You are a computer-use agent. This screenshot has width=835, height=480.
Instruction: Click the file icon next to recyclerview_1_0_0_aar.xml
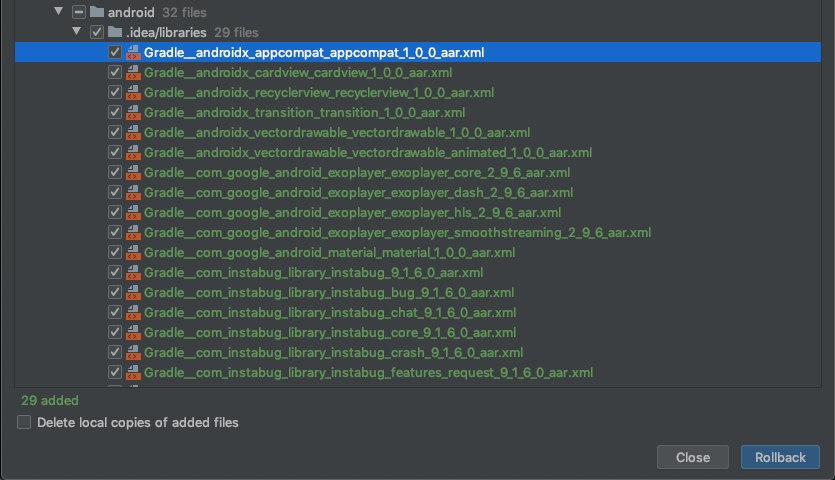[x=133, y=92]
